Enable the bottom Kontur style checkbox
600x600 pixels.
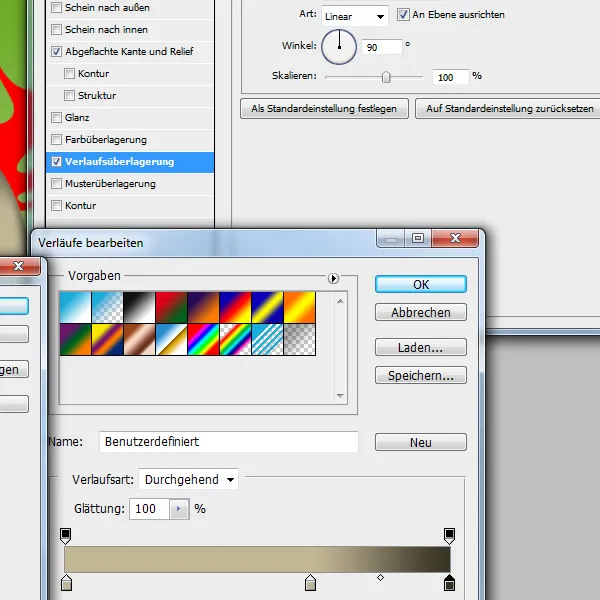tap(56, 205)
